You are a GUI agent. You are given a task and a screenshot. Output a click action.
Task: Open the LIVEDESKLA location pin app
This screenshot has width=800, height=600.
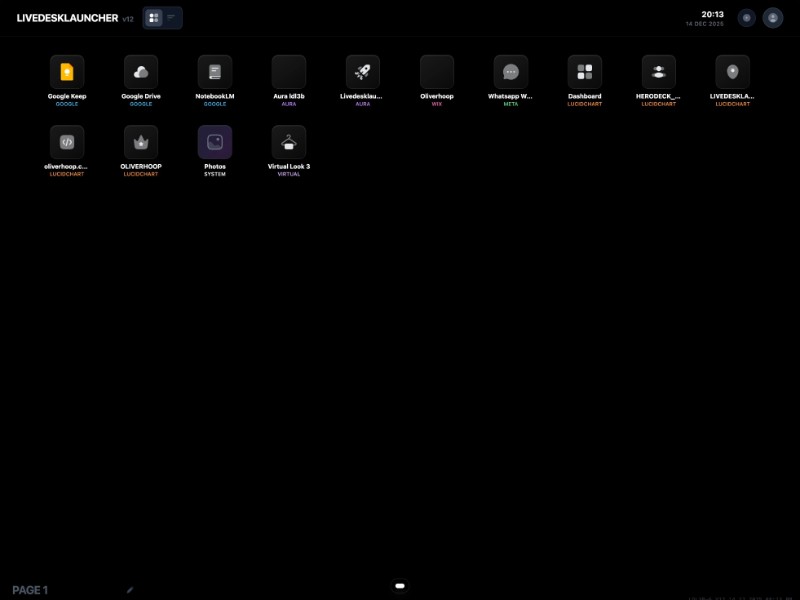(x=733, y=72)
